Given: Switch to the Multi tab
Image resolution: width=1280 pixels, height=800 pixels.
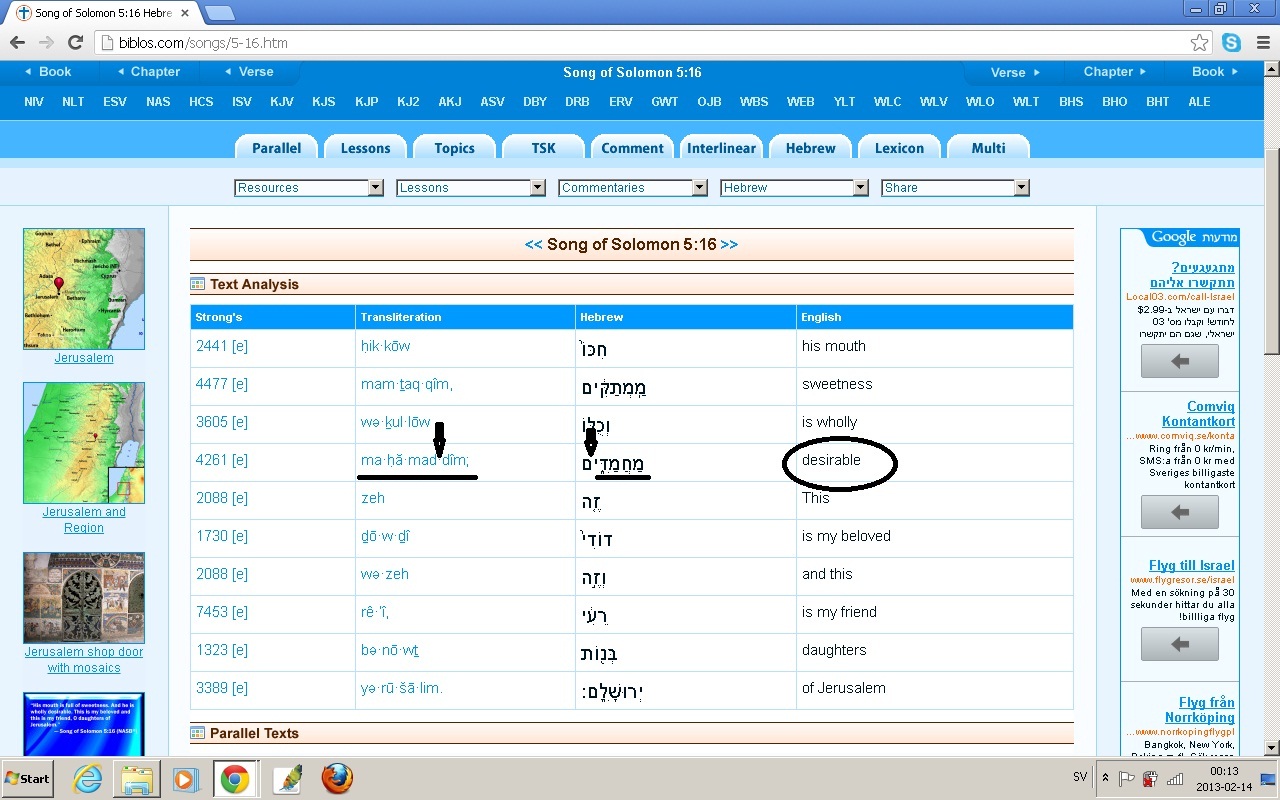Looking at the screenshot, I should click(988, 148).
